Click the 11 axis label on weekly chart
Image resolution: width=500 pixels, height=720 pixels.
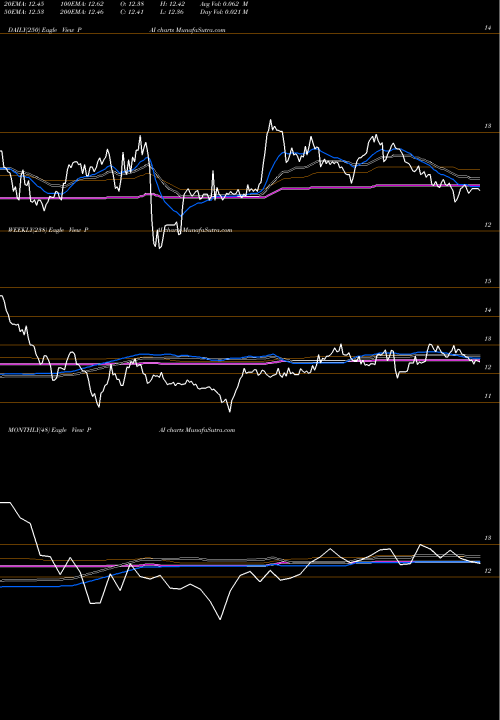(x=488, y=396)
